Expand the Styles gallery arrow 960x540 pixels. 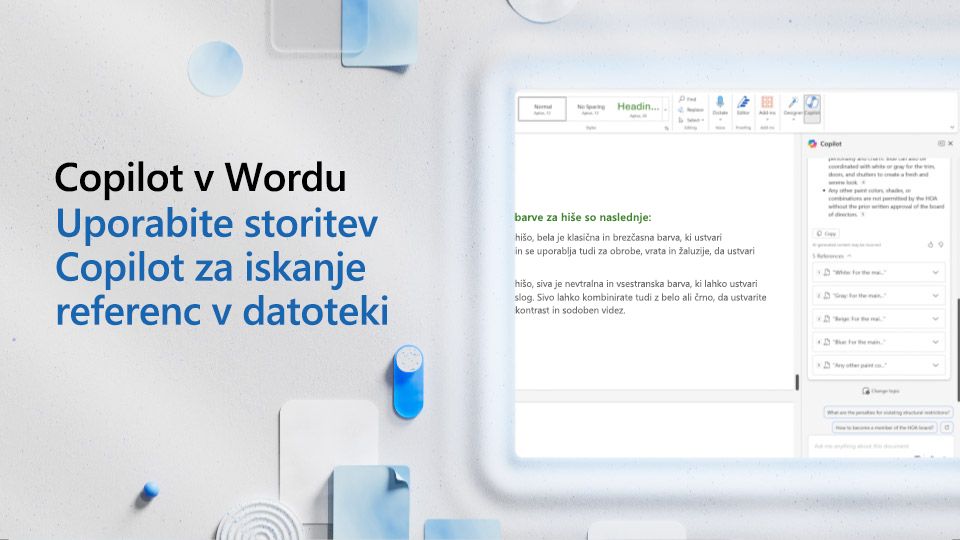point(666,110)
